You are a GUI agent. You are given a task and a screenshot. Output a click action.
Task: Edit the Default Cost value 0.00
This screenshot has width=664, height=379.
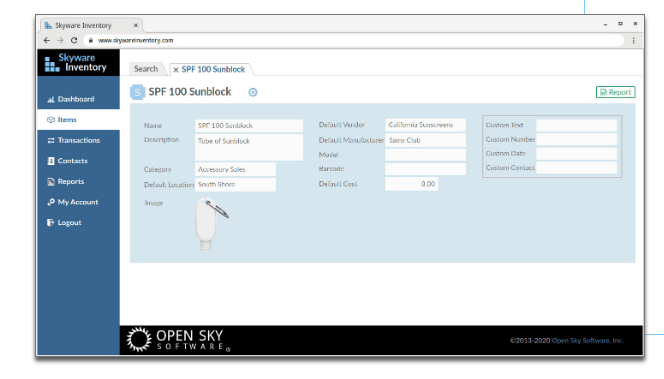(412, 184)
